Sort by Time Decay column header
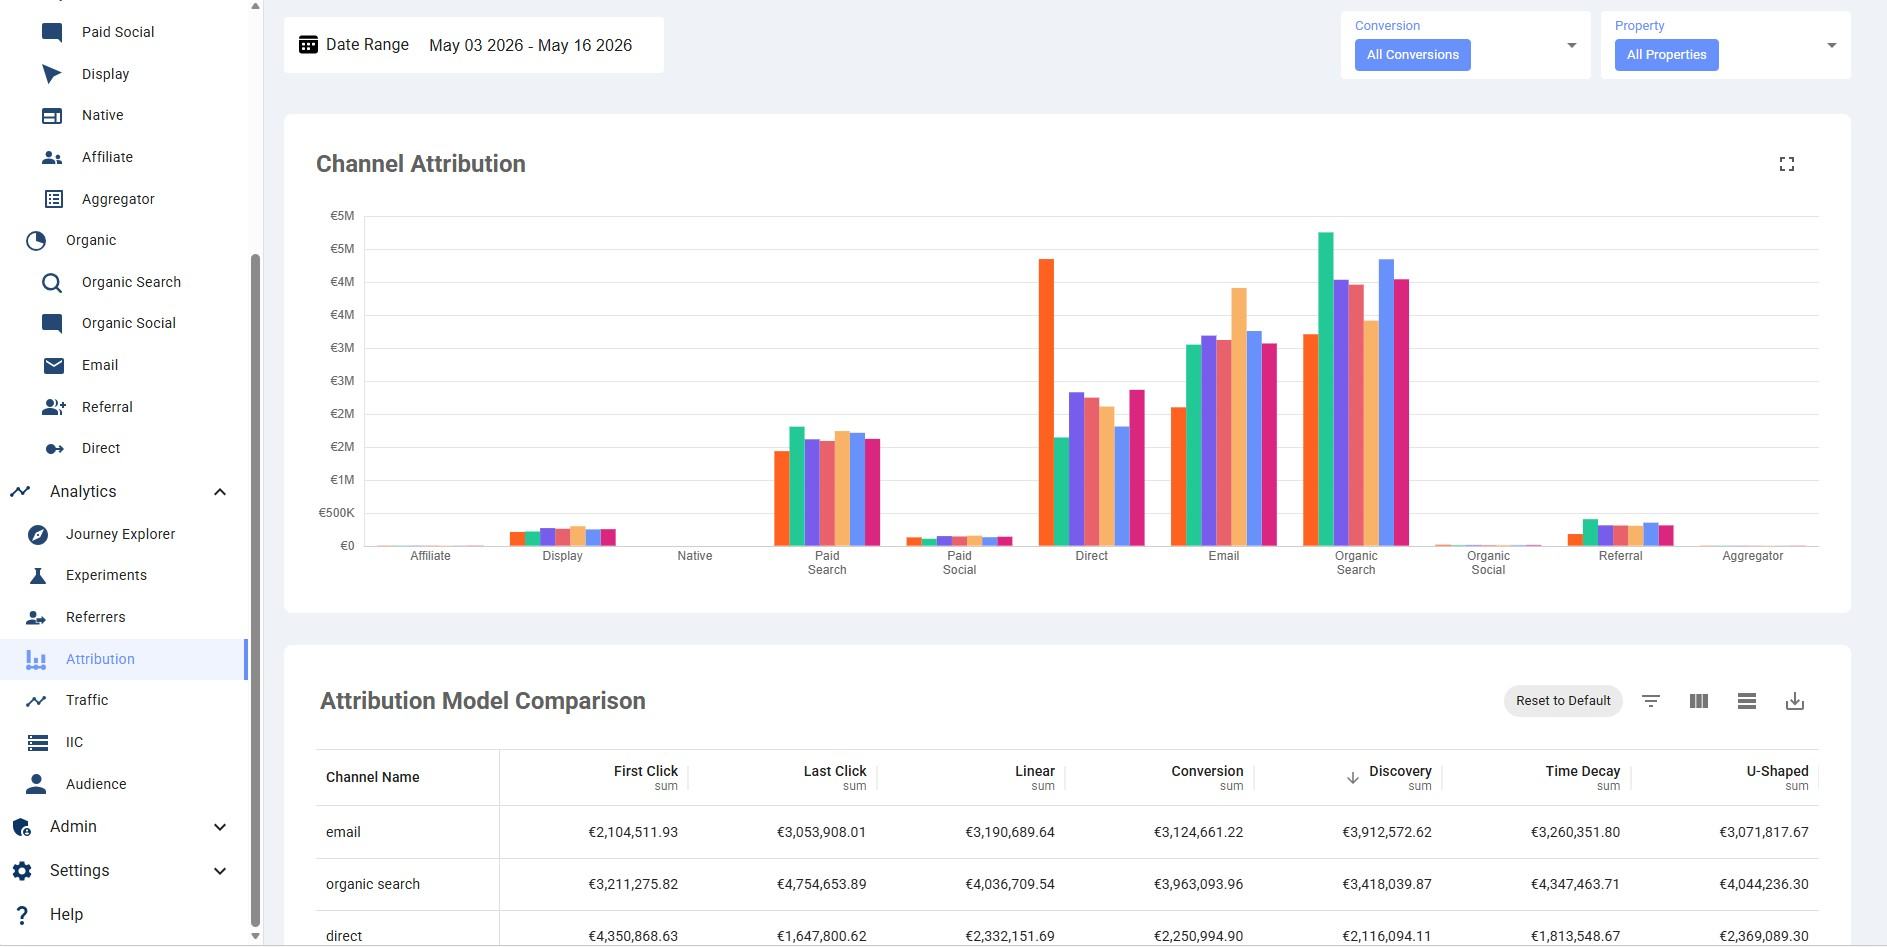1887x947 pixels. pyautogui.click(x=1582, y=771)
